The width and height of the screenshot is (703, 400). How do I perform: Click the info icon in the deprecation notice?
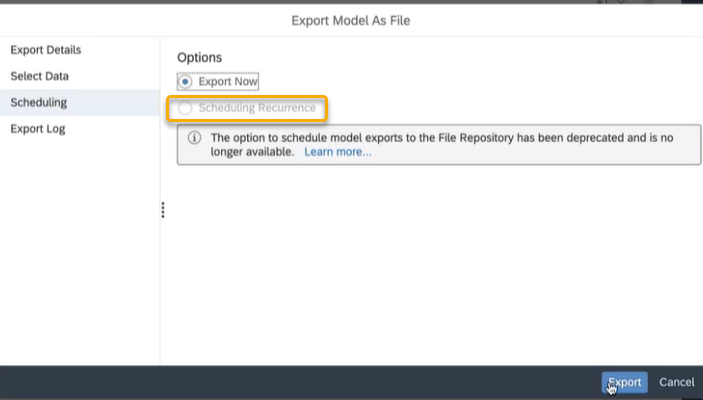[194, 138]
